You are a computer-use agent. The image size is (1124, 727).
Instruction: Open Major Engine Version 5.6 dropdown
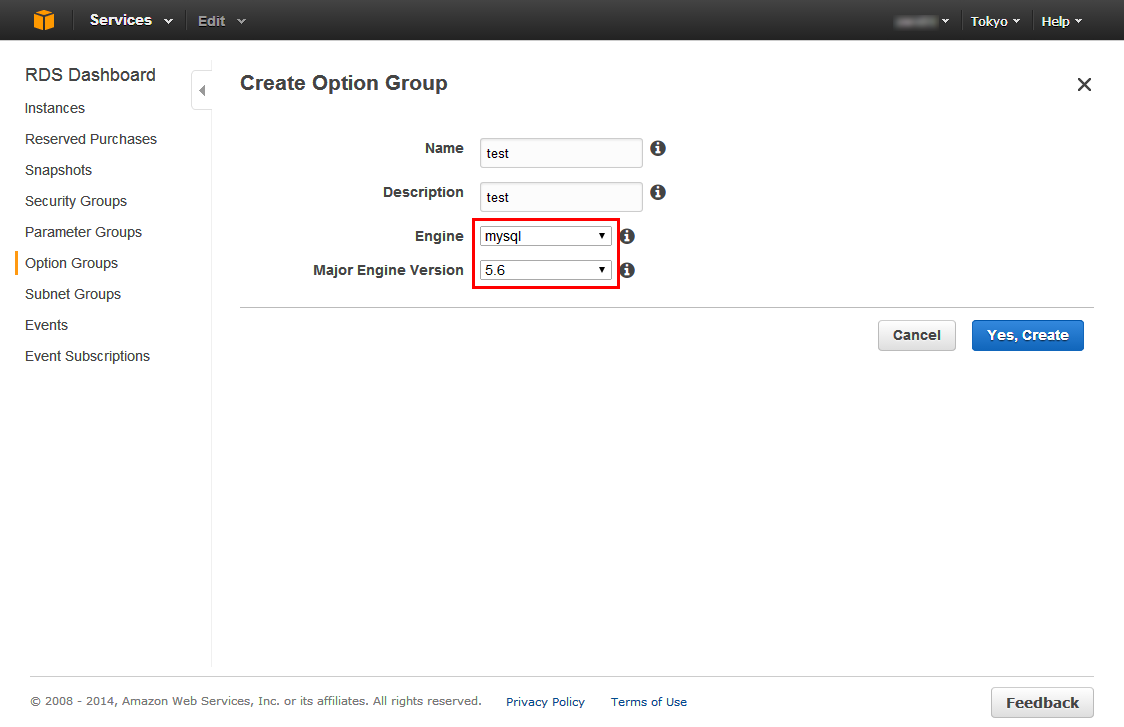pyautogui.click(x=546, y=270)
